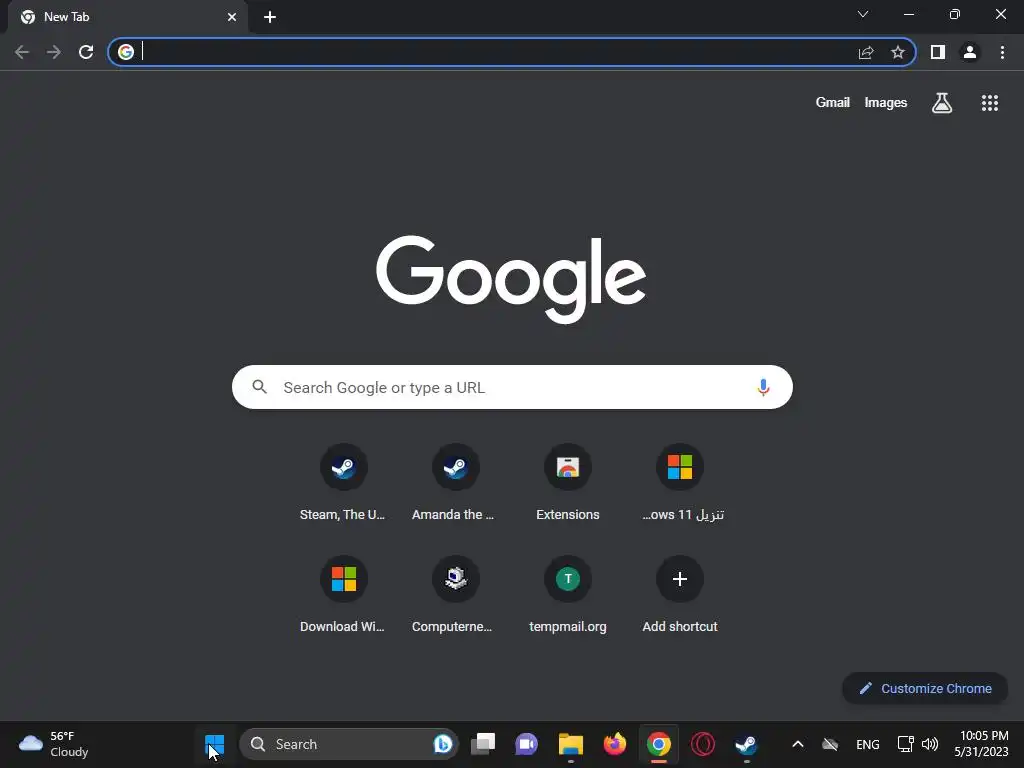This screenshot has width=1024, height=768.
Task: Open the Google apps grid
Action: click(x=990, y=103)
